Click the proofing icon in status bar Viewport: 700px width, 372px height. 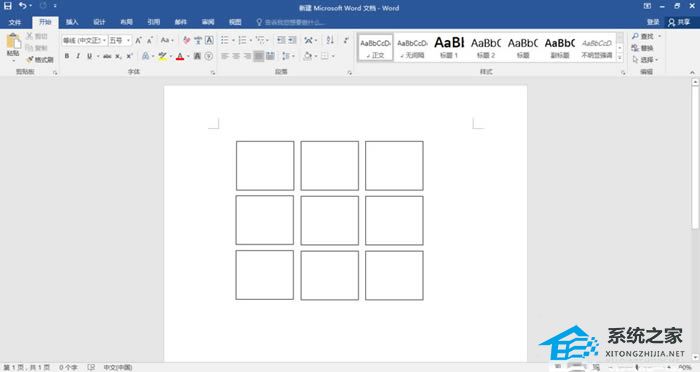(x=91, y=367)
